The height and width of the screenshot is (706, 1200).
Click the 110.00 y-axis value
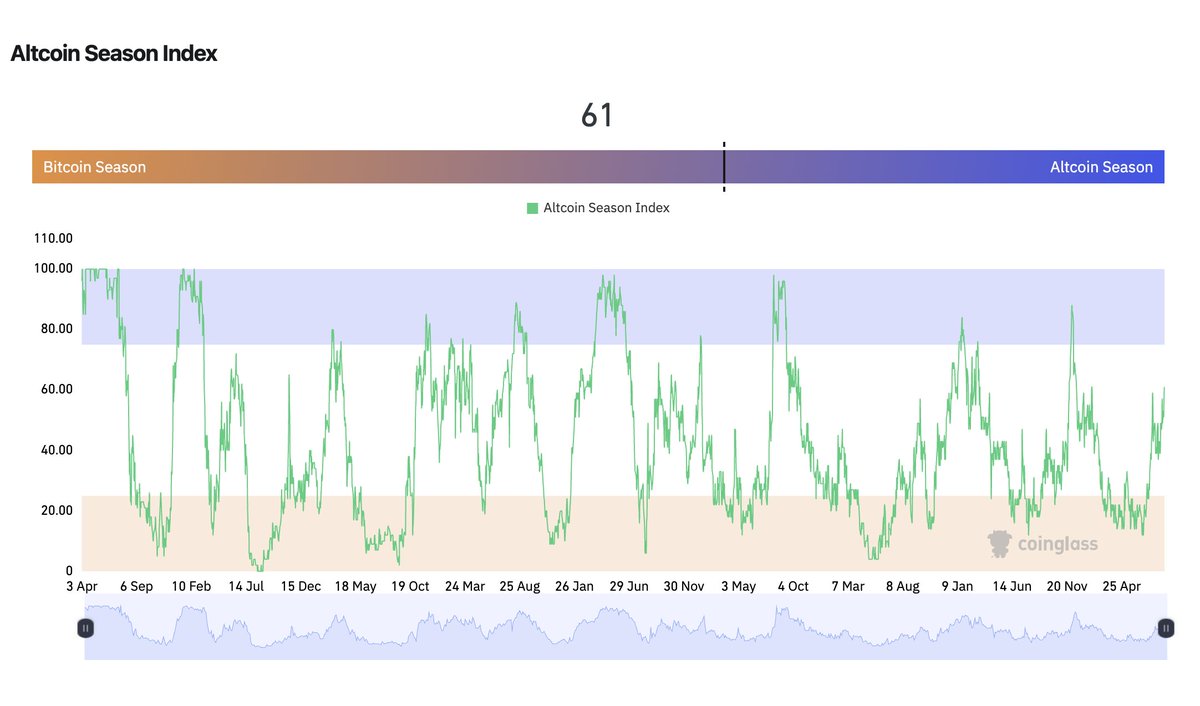53,238
